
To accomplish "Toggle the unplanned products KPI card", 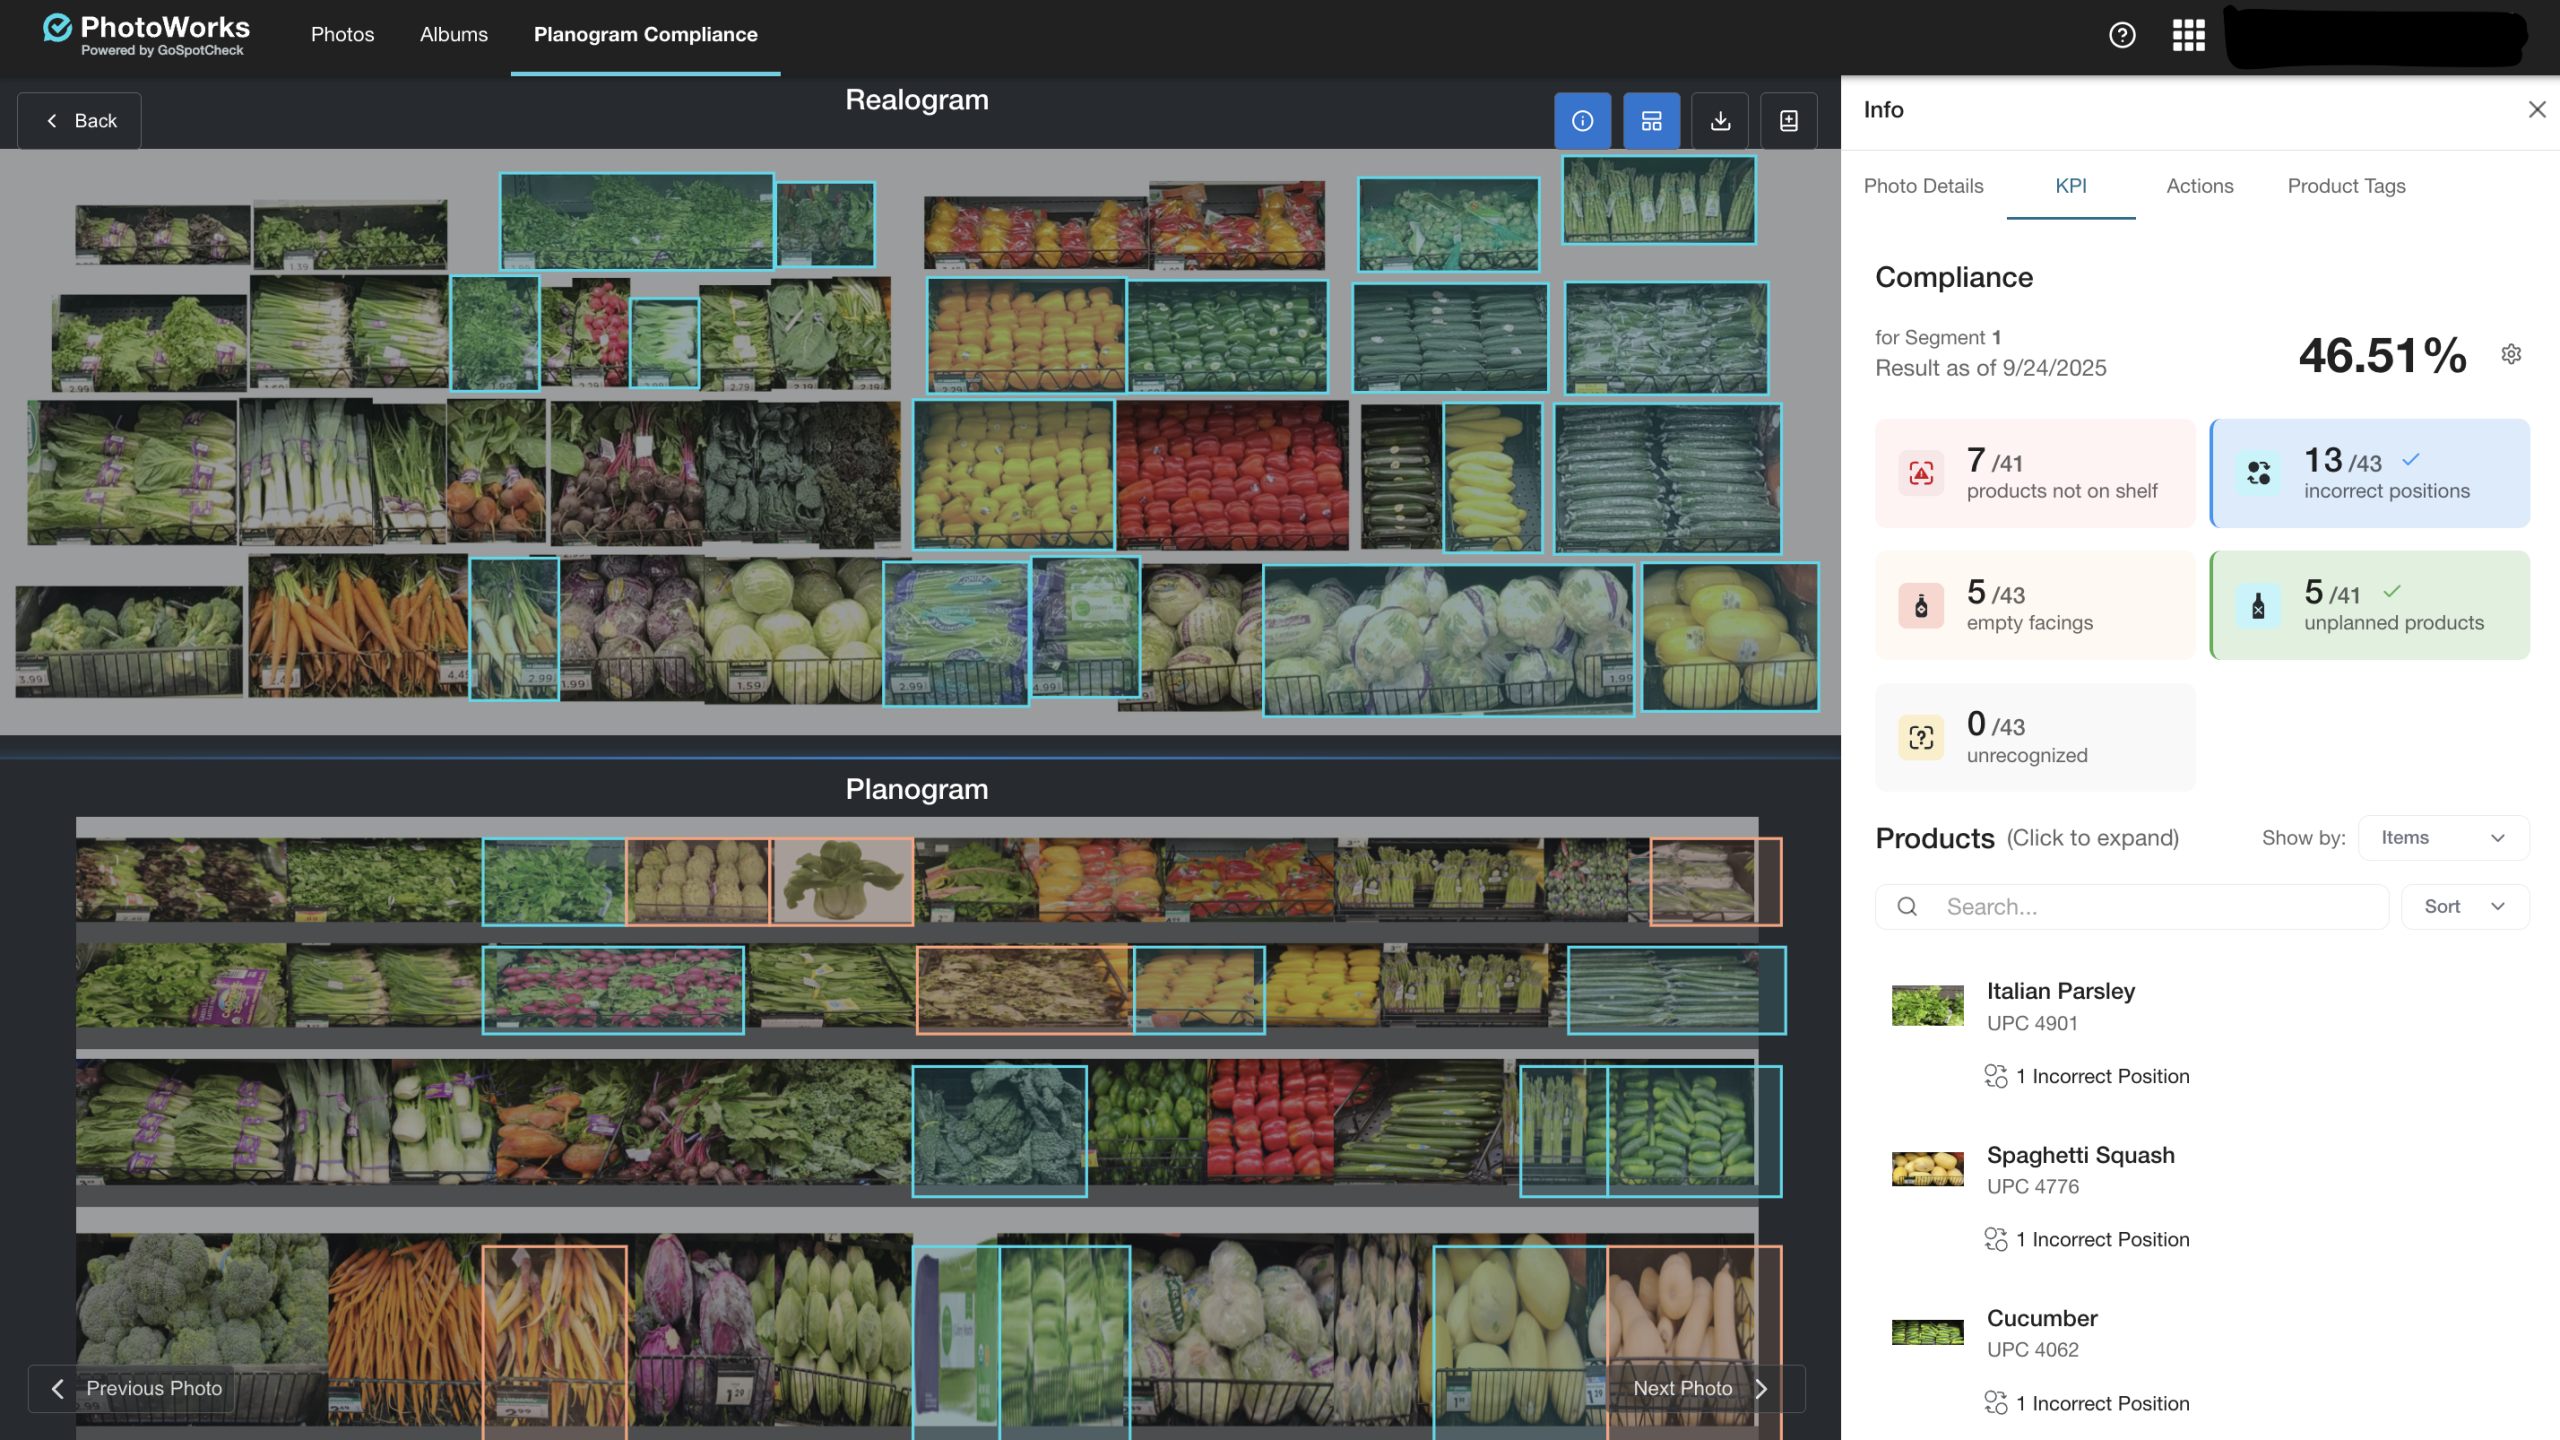I will click(x=2369, y=605).
